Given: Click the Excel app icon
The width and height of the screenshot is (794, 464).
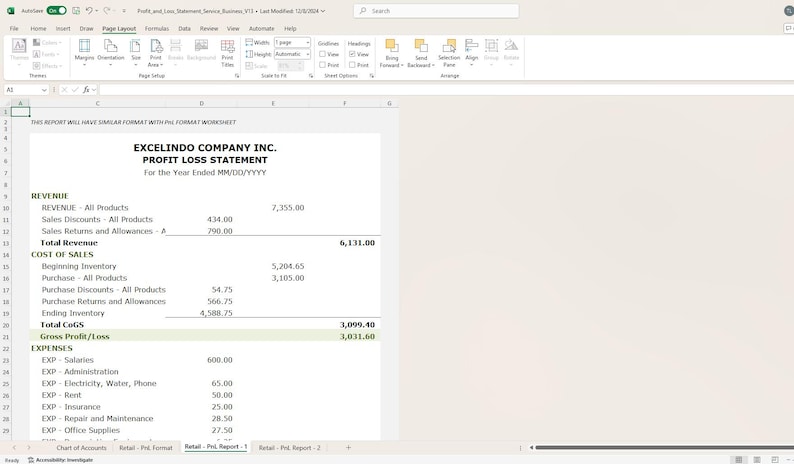Looking at the screenshot, I should click(11, 11).
